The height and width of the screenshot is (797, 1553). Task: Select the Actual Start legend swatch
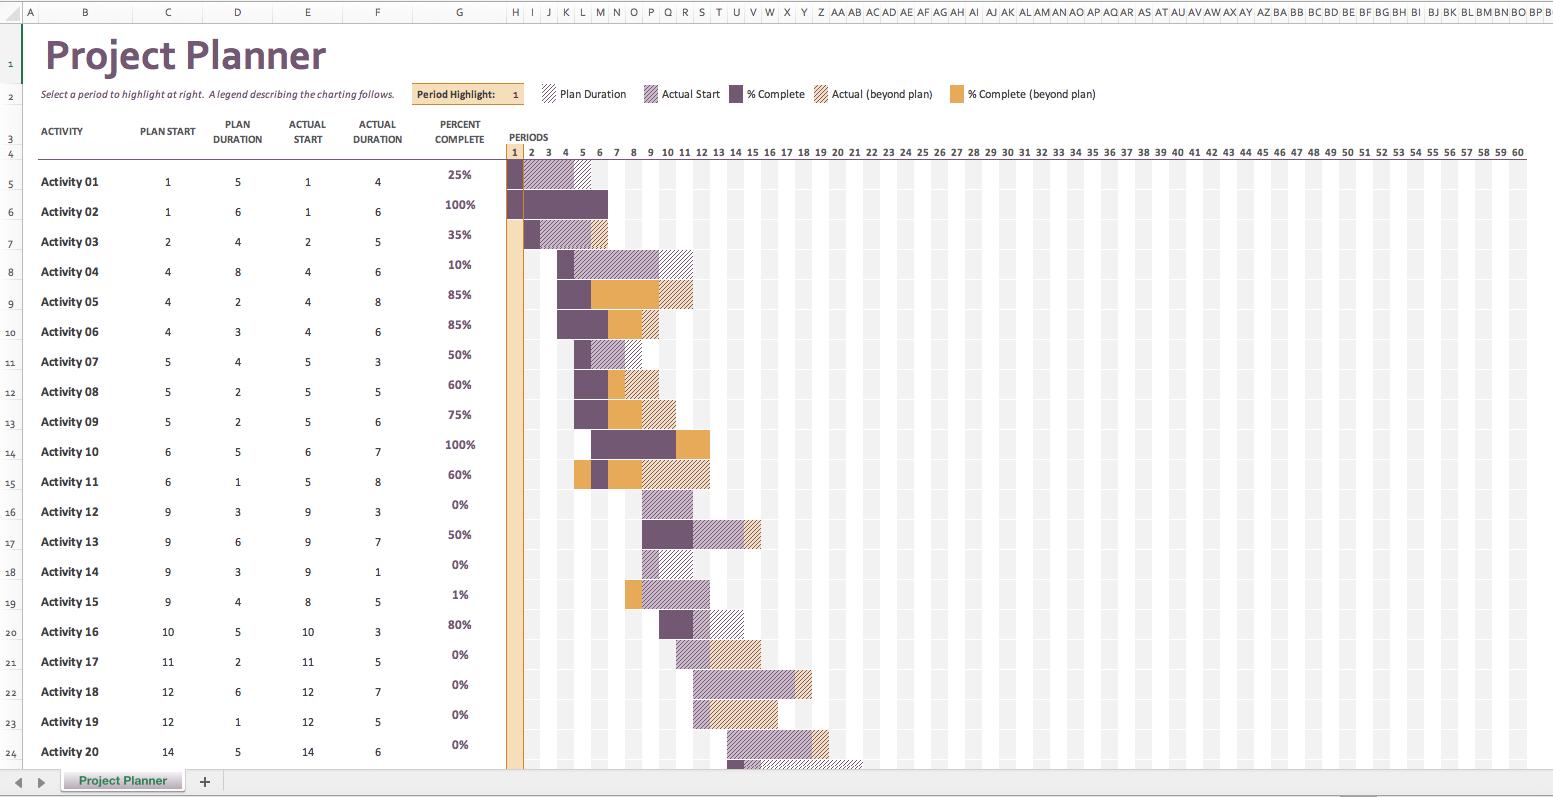(x=651, y=93)
